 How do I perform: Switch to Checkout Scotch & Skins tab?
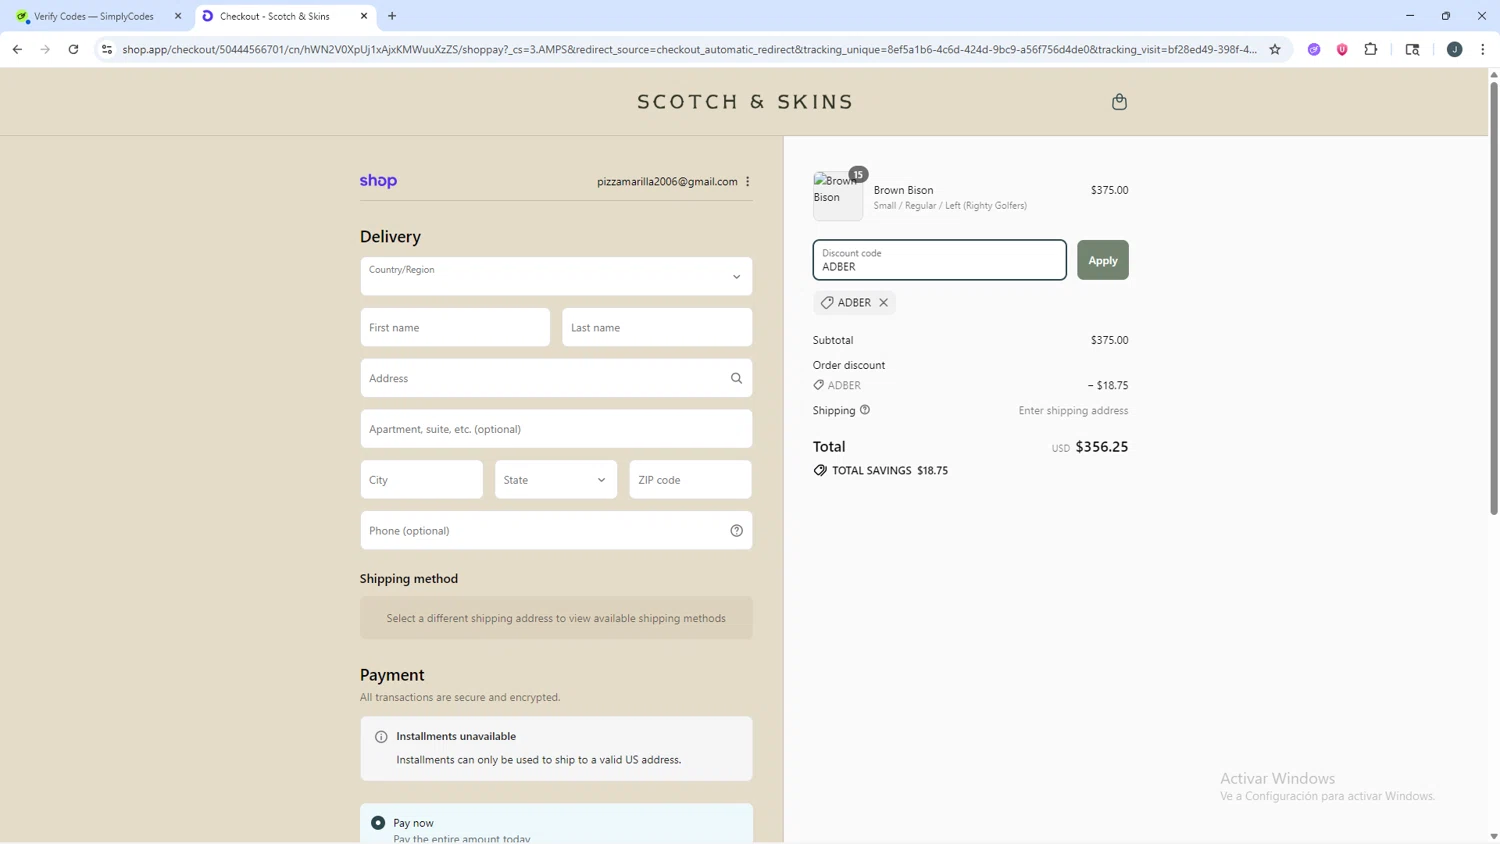(x=284, y=16)
